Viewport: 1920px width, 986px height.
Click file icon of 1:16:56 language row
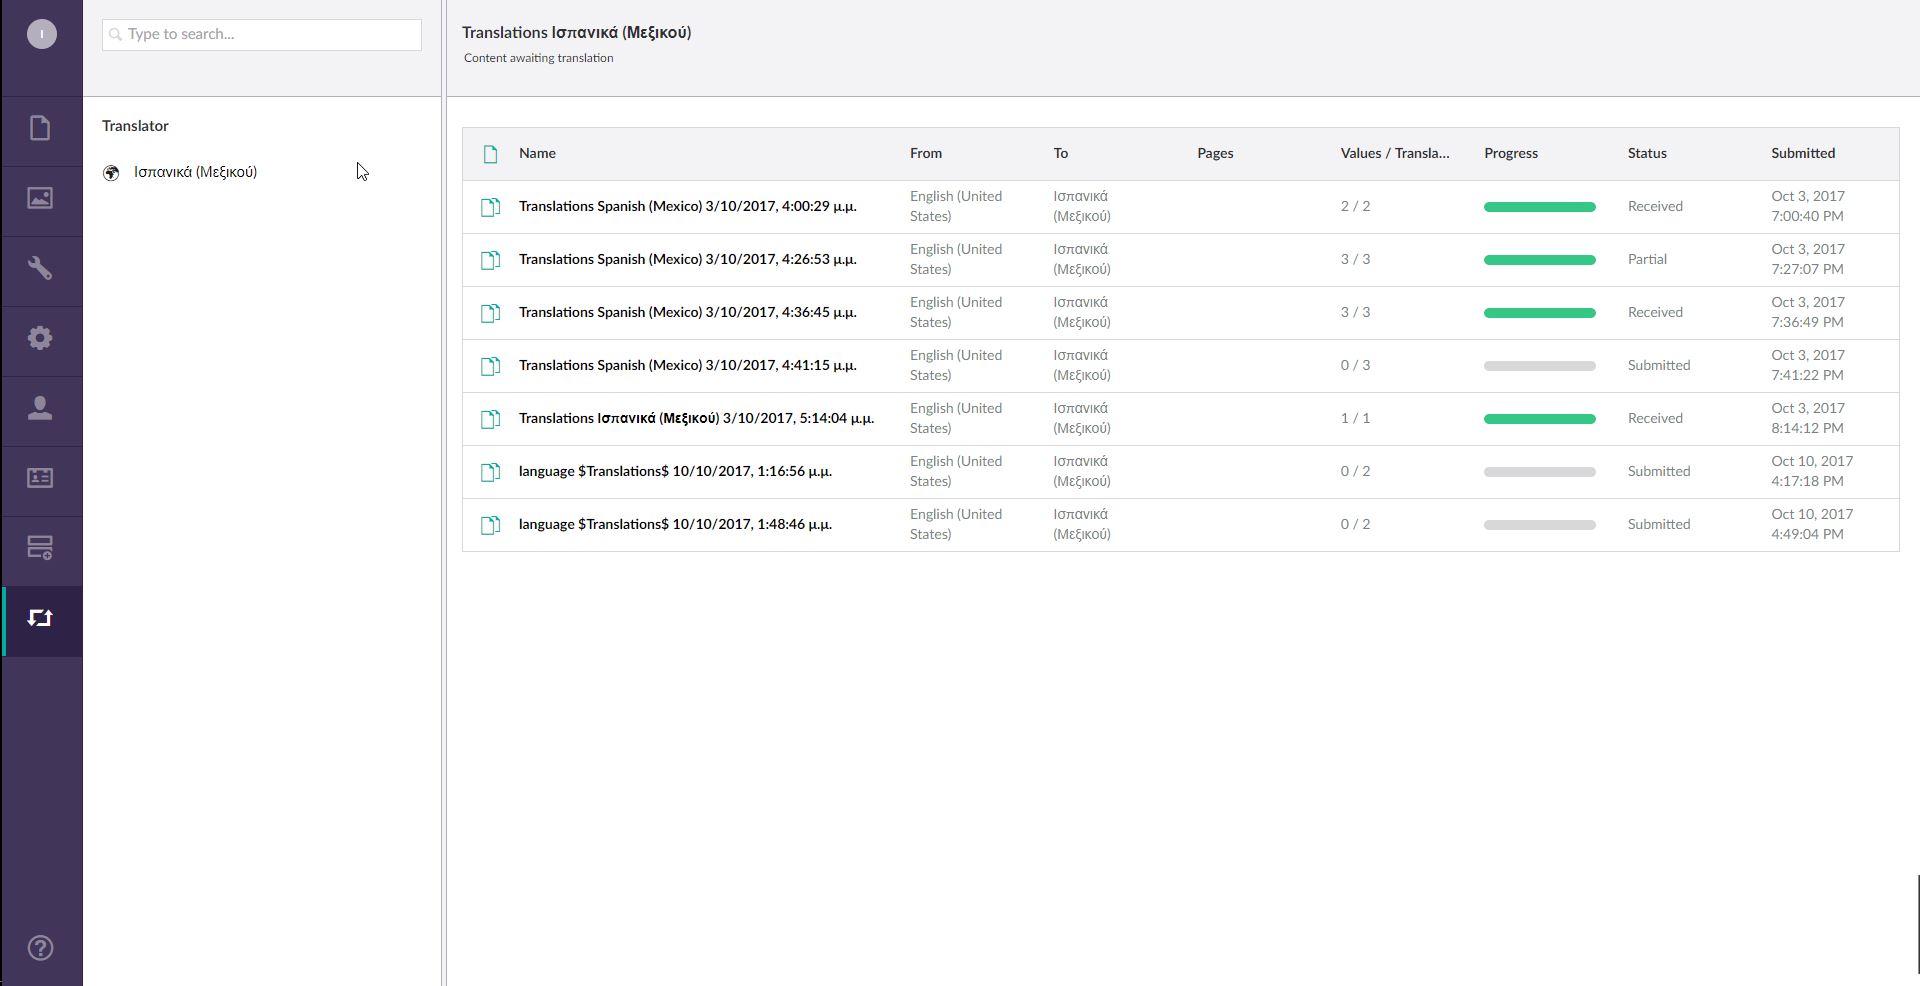490,472
